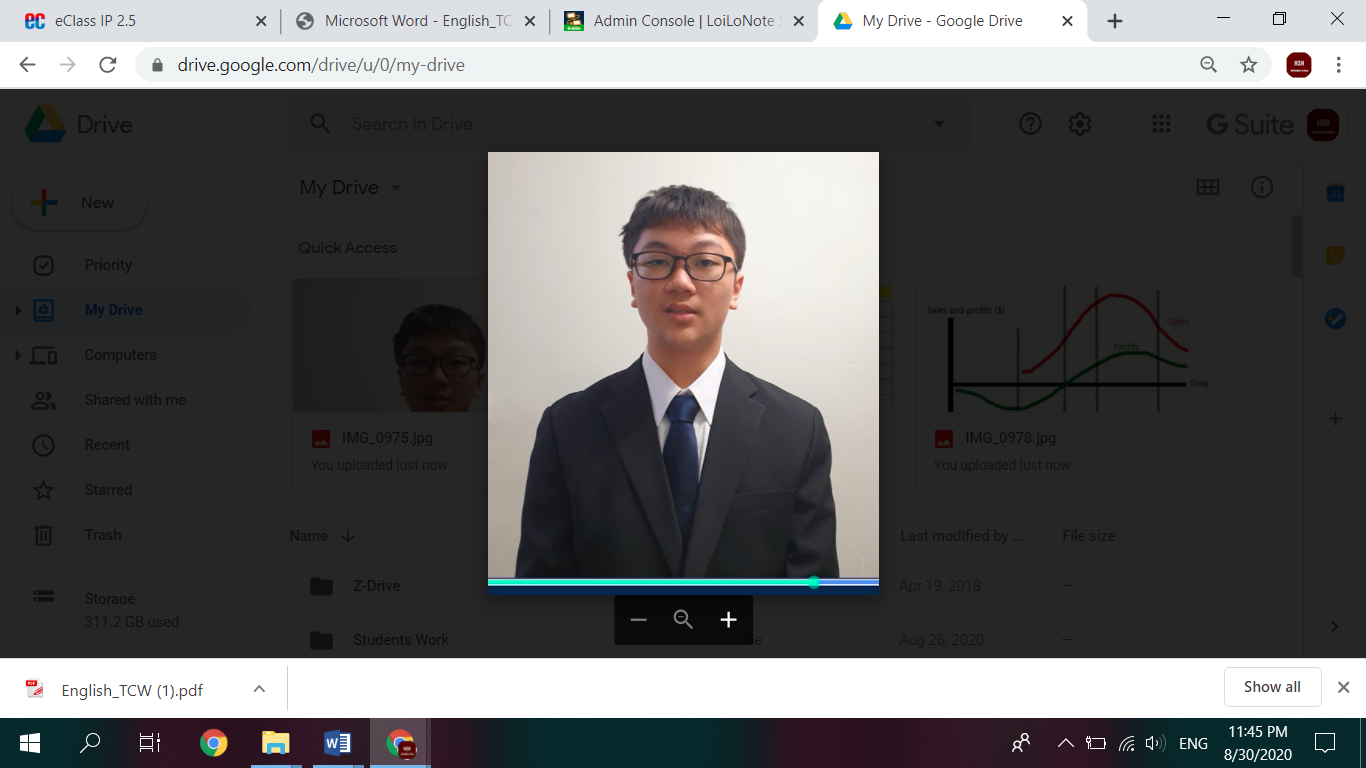Open My Drive title dropdown

(x=396, y=188)
